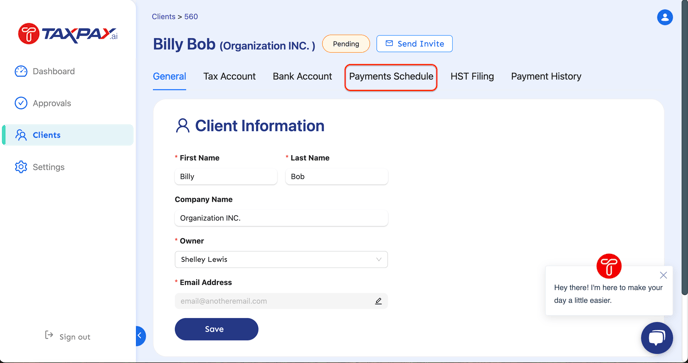The image size is (688, 363).
Task: Click the edit pencil icon for email
Action: tap(378, 301)
